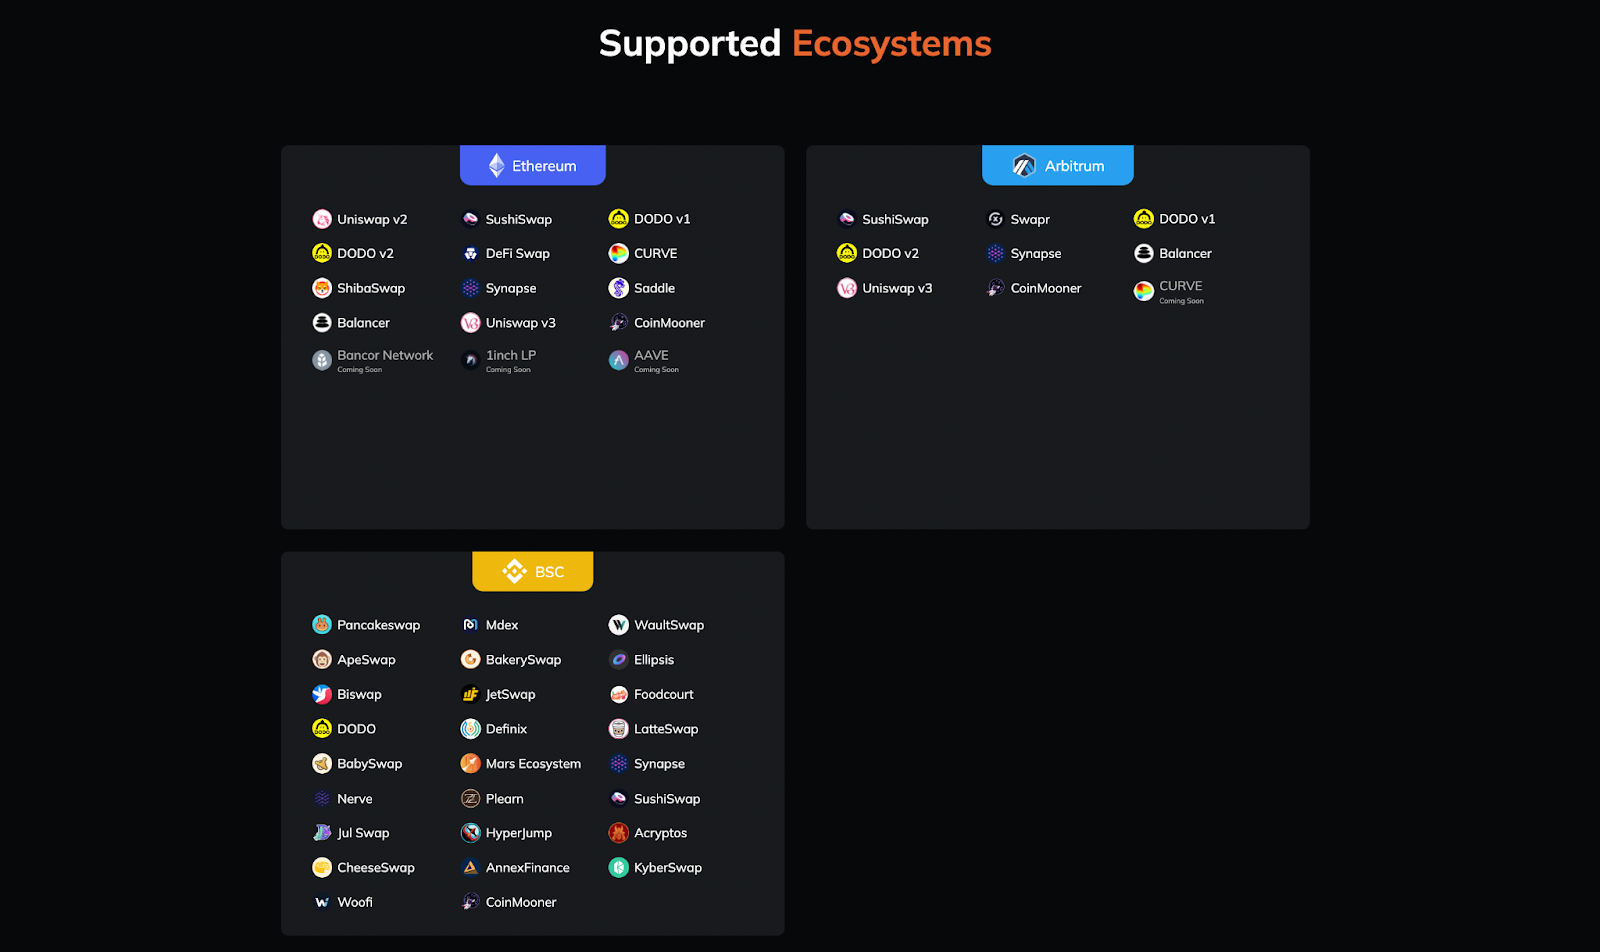Select the Ethereum ecosystem tab
Viewport: 1600px width, 952px height.
click(533, 165)
